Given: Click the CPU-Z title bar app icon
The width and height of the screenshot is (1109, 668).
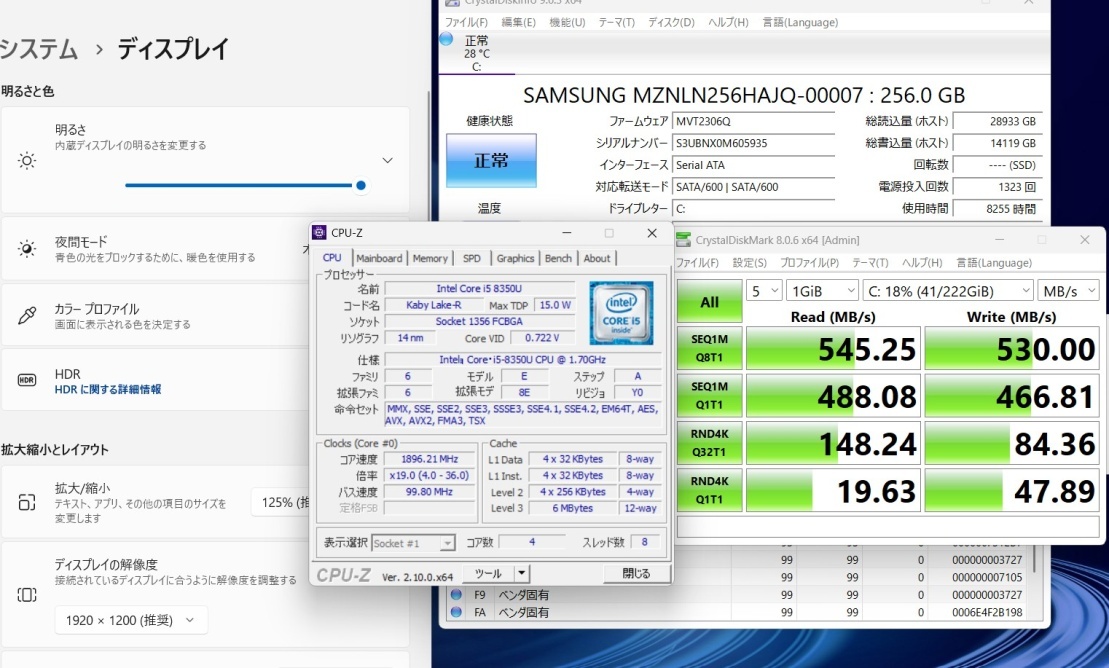Looking at the screenshot, I should (x=320, y=232).
